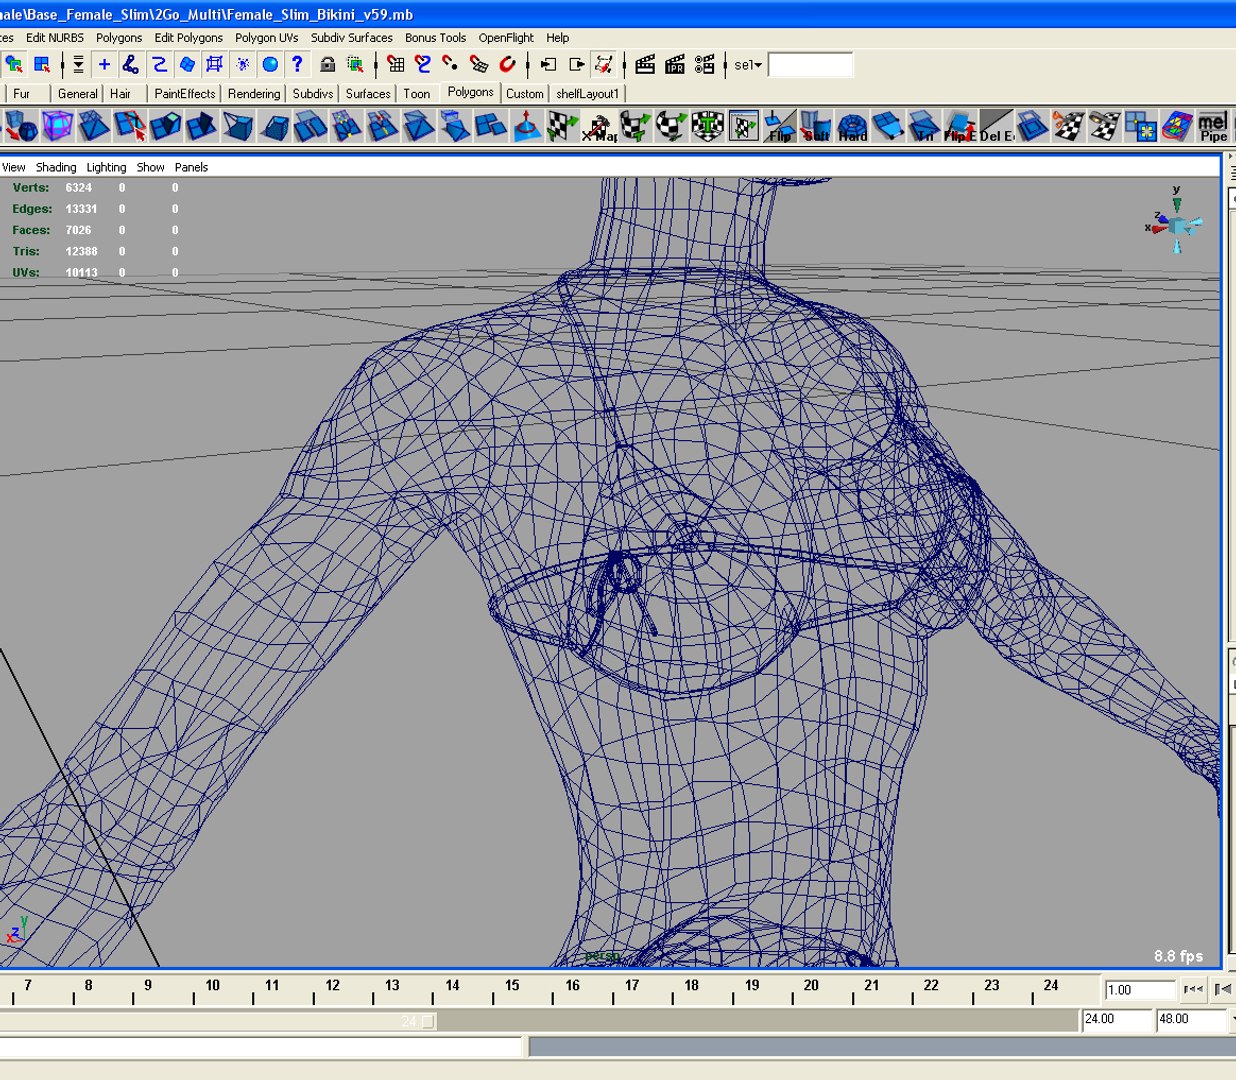The width and height of the screenshot is (1236, 1080).
Task: Toggle the deformations selection mask icon
Action: click(x=214, y=65)
